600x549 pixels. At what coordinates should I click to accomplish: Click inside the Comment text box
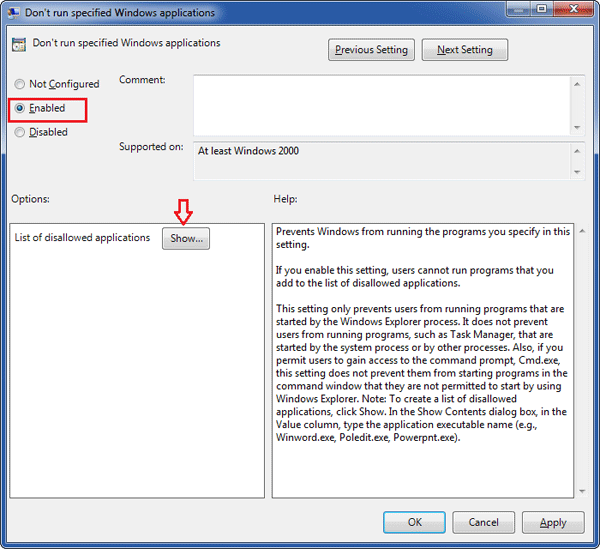pos(382,105)
